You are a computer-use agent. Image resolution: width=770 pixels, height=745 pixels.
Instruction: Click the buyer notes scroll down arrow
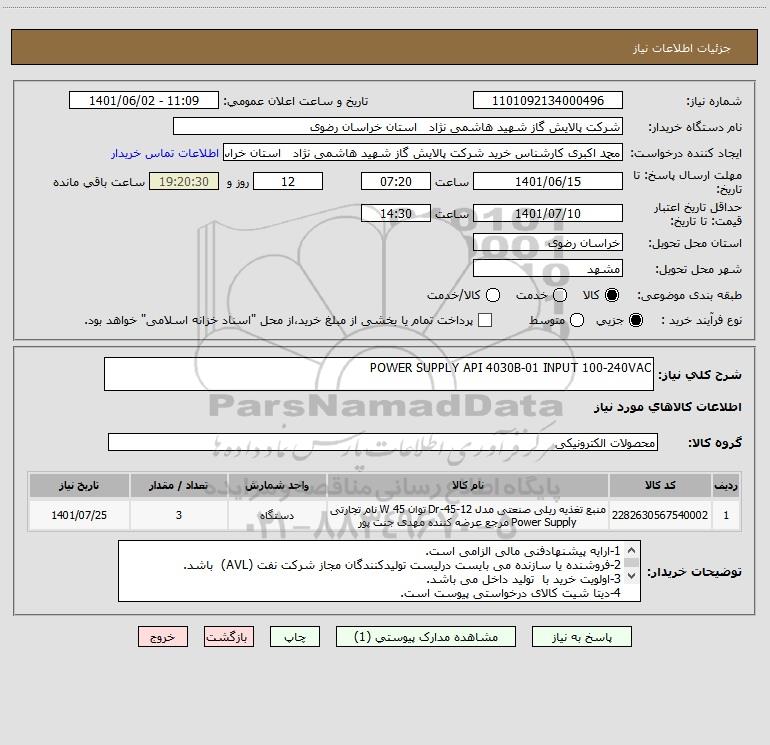point(632,576)
